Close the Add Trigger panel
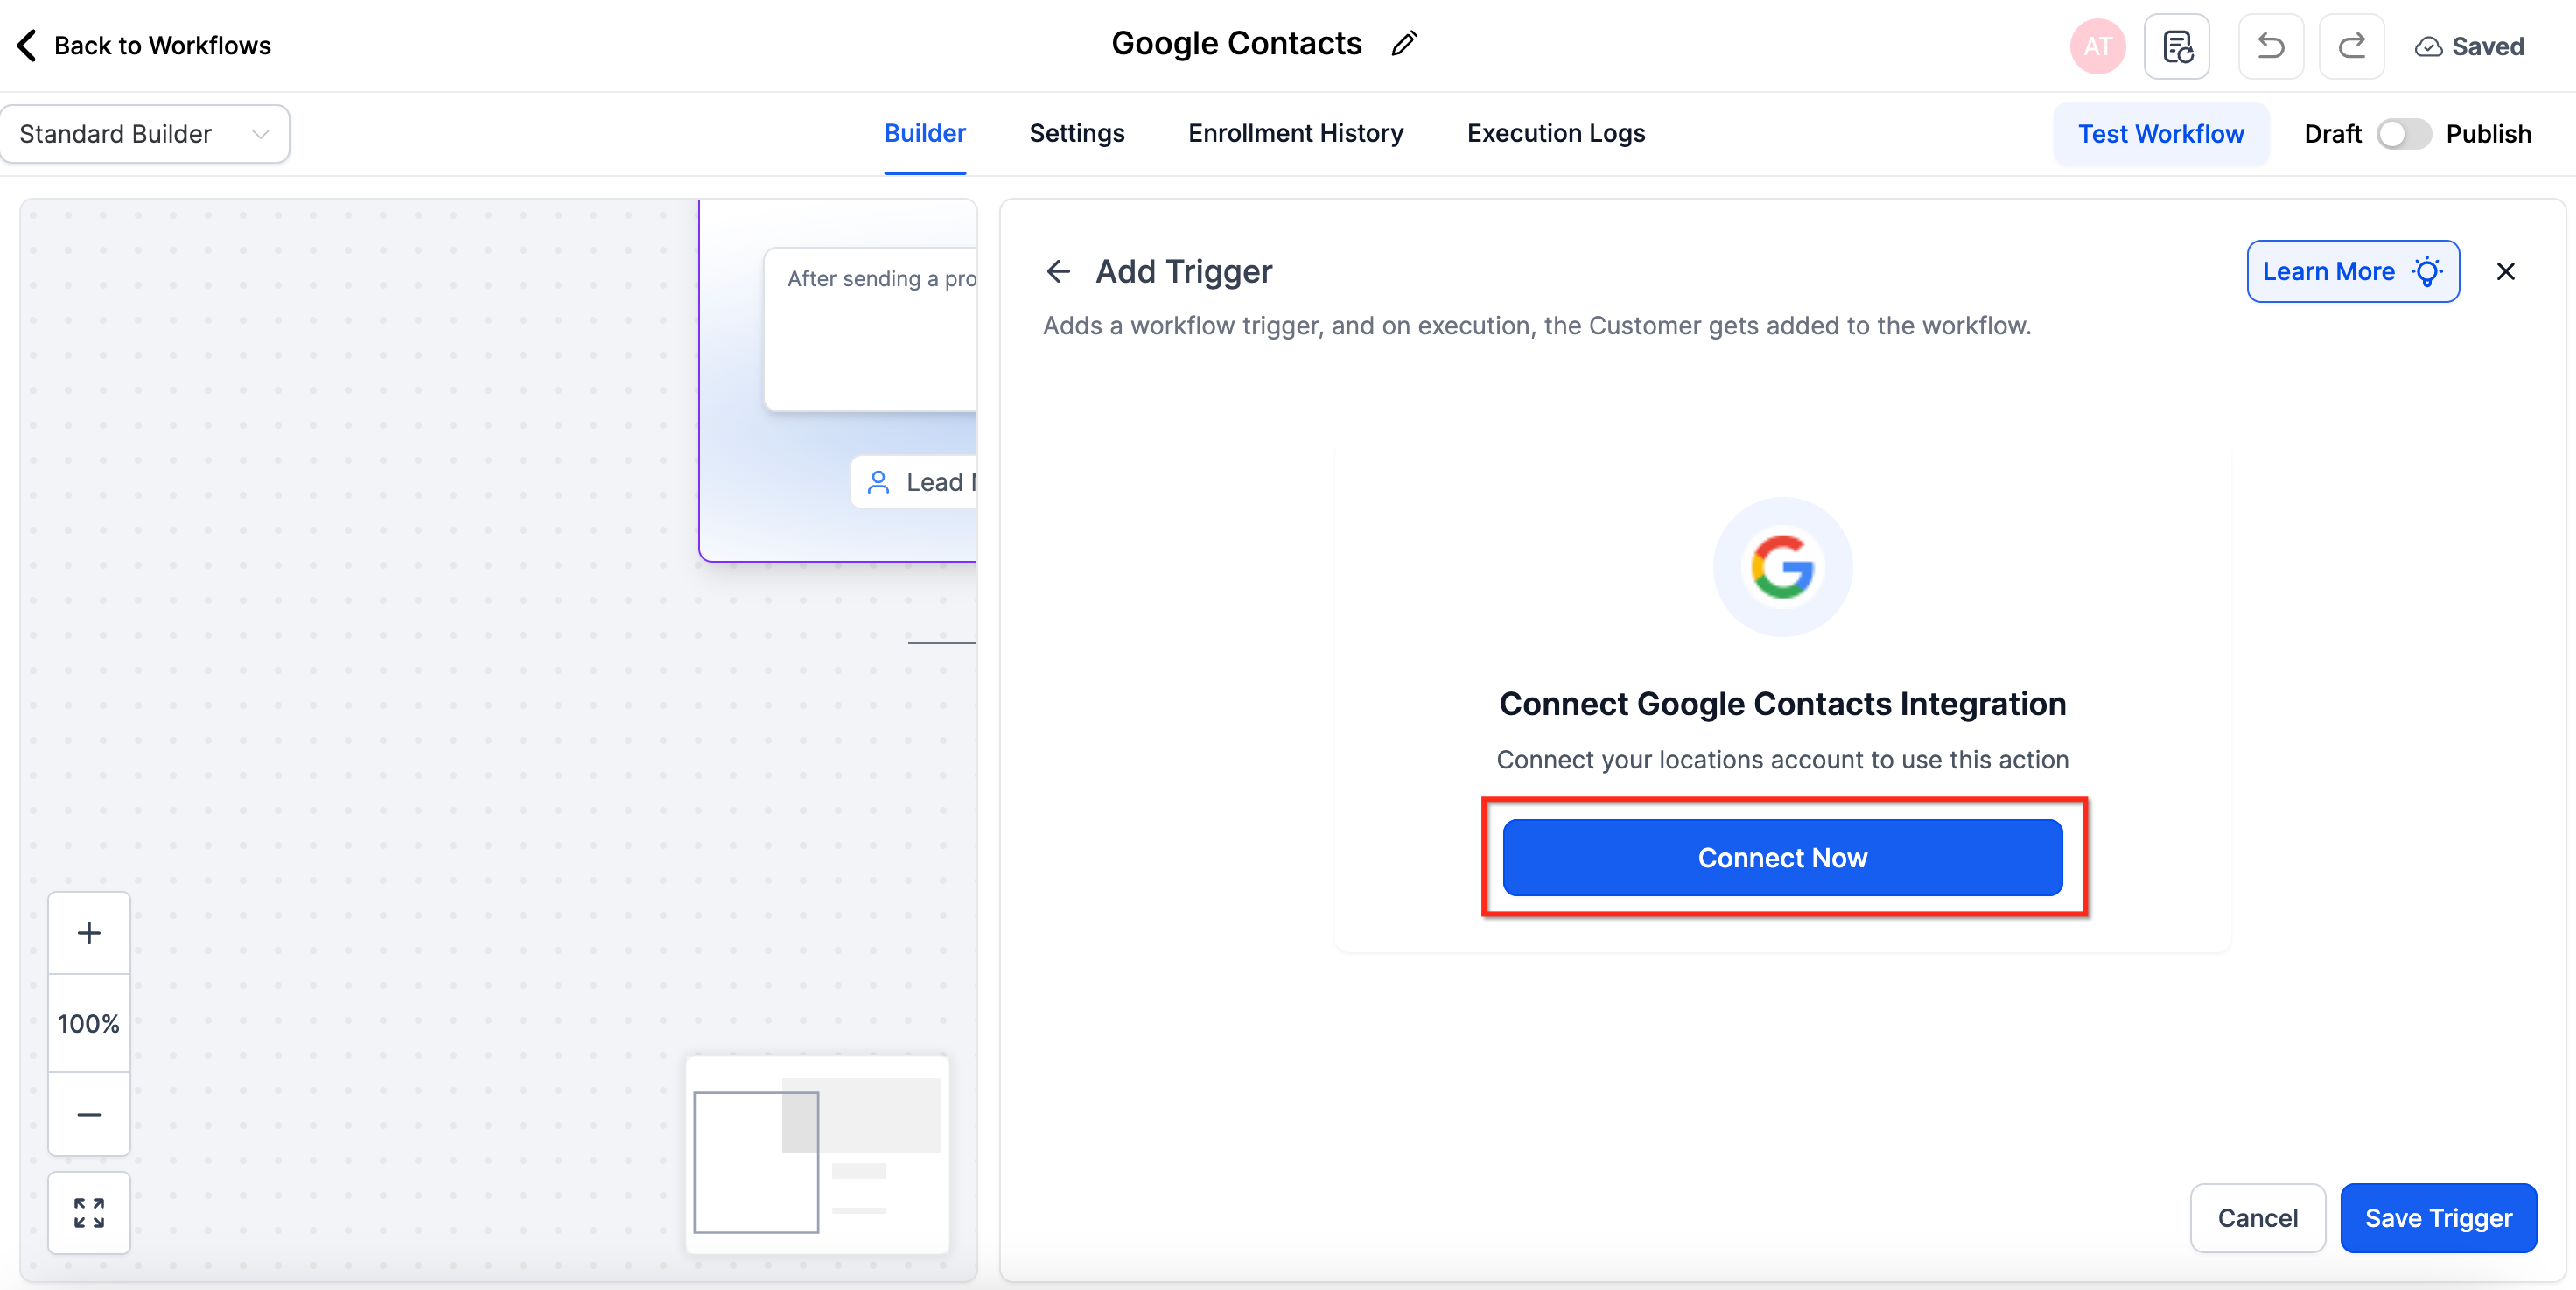The image size is (2576, 1290). 2505,271
